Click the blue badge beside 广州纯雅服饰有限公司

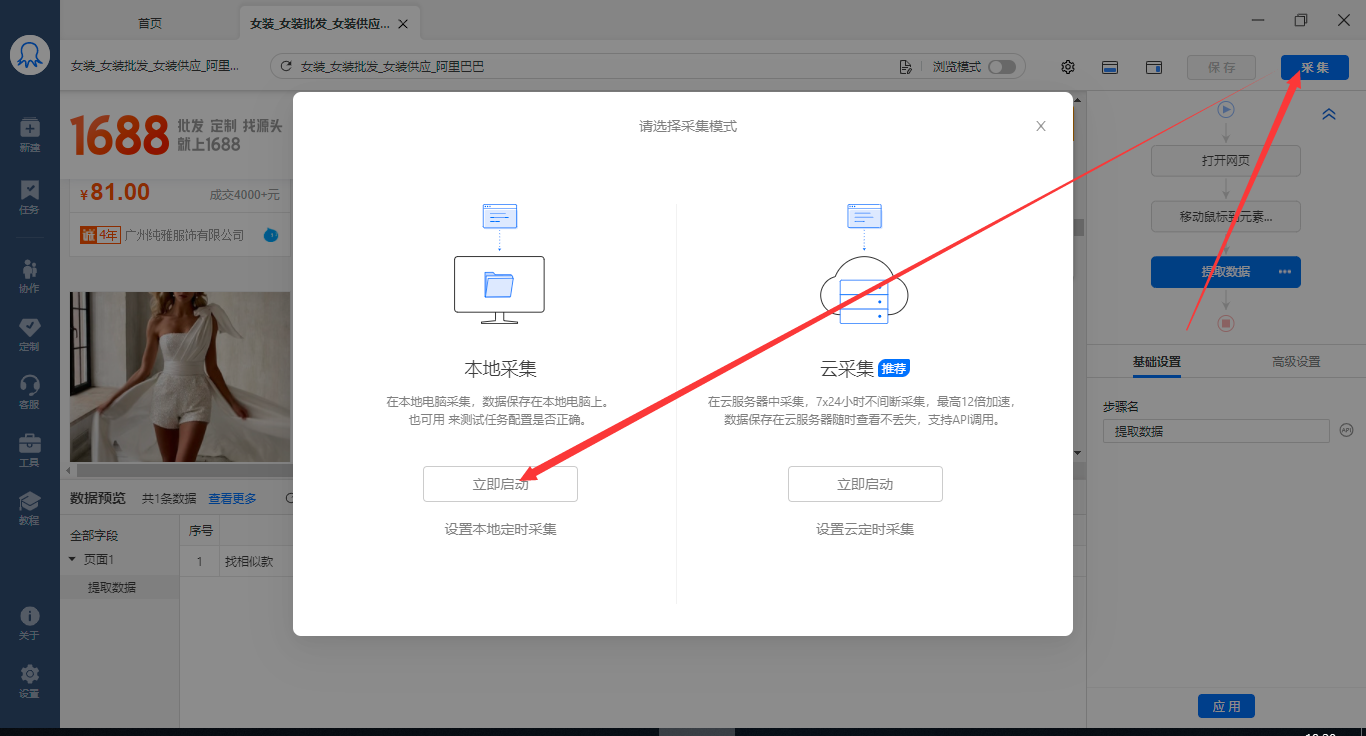point(270,235)
